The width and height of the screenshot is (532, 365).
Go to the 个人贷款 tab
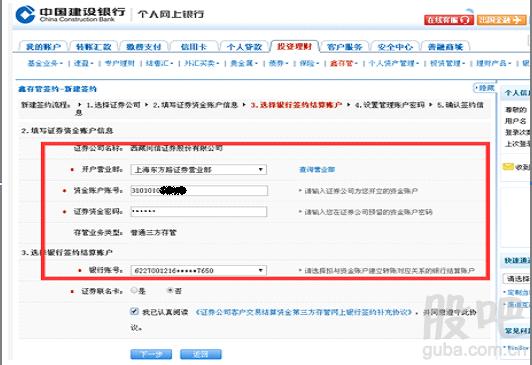click(x=244, y=46)
